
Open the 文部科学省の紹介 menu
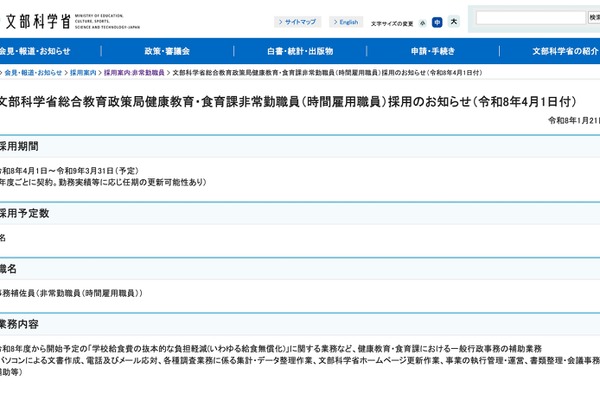click(x=565, y=51)
